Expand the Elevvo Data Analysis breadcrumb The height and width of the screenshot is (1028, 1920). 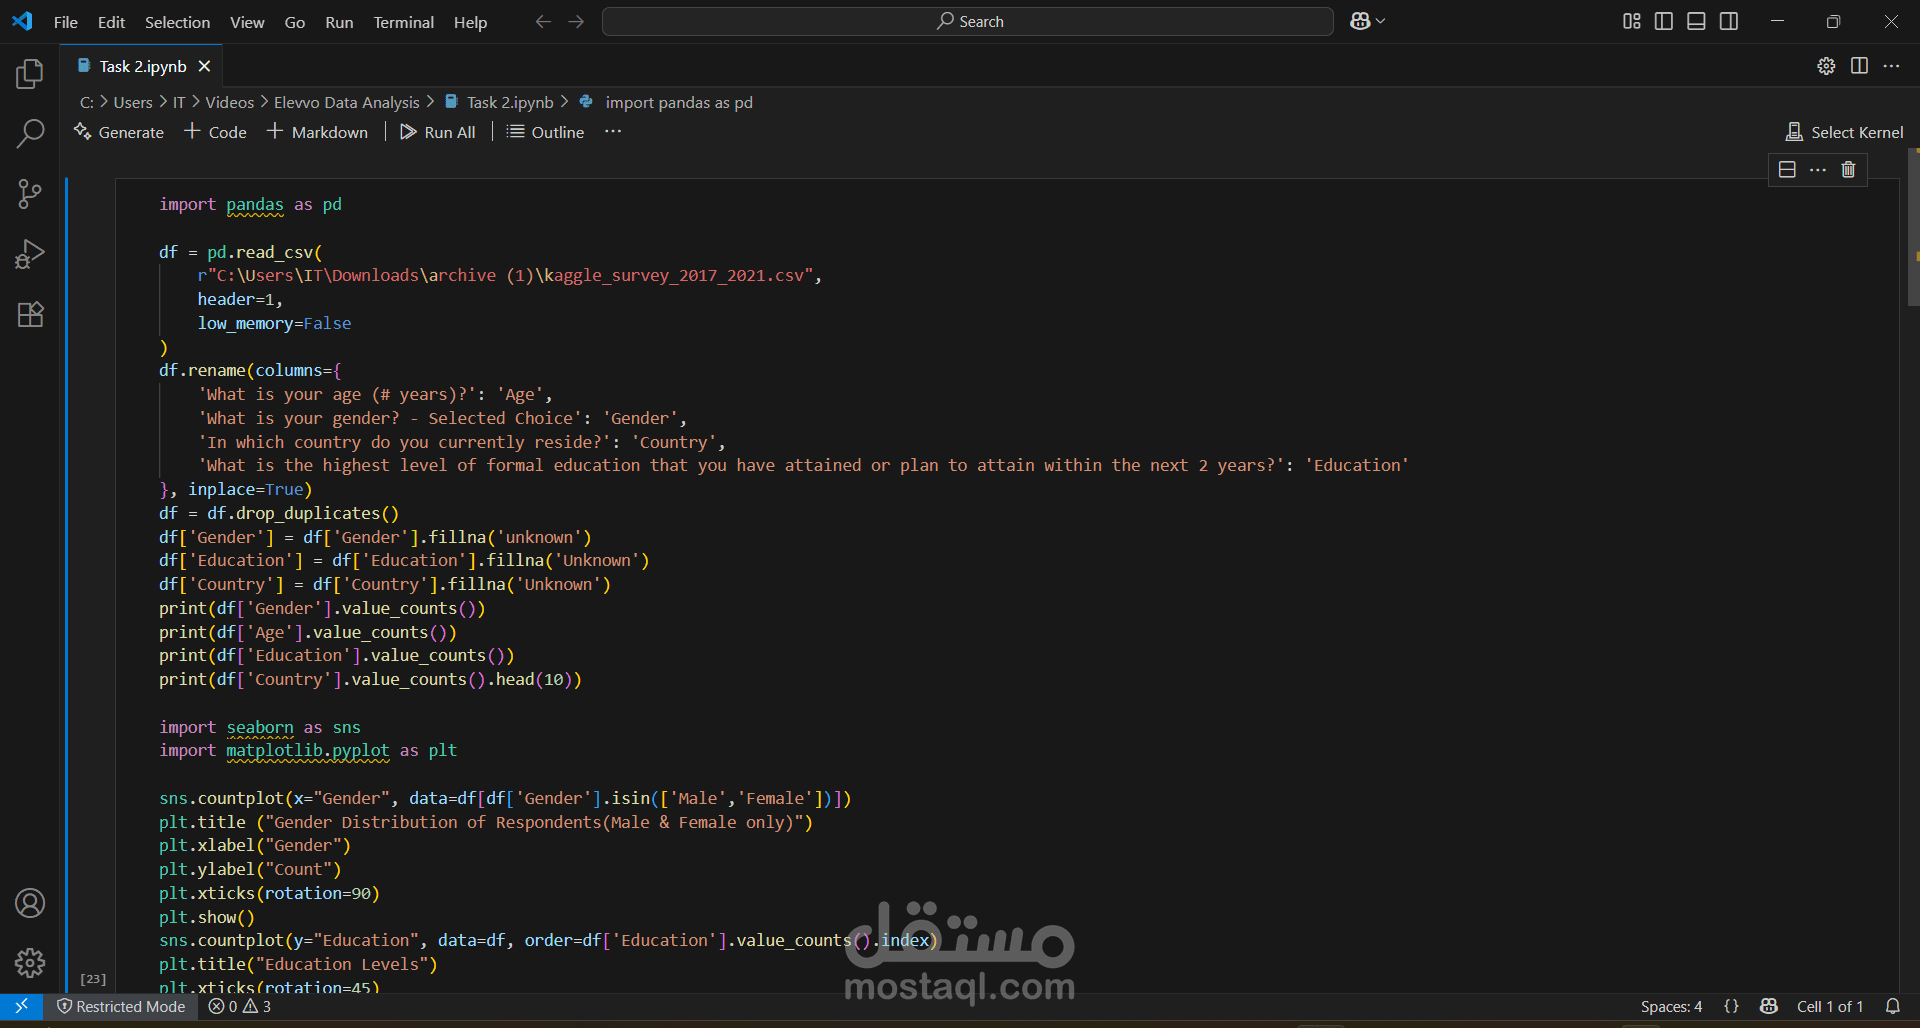(x=347, y=102)
